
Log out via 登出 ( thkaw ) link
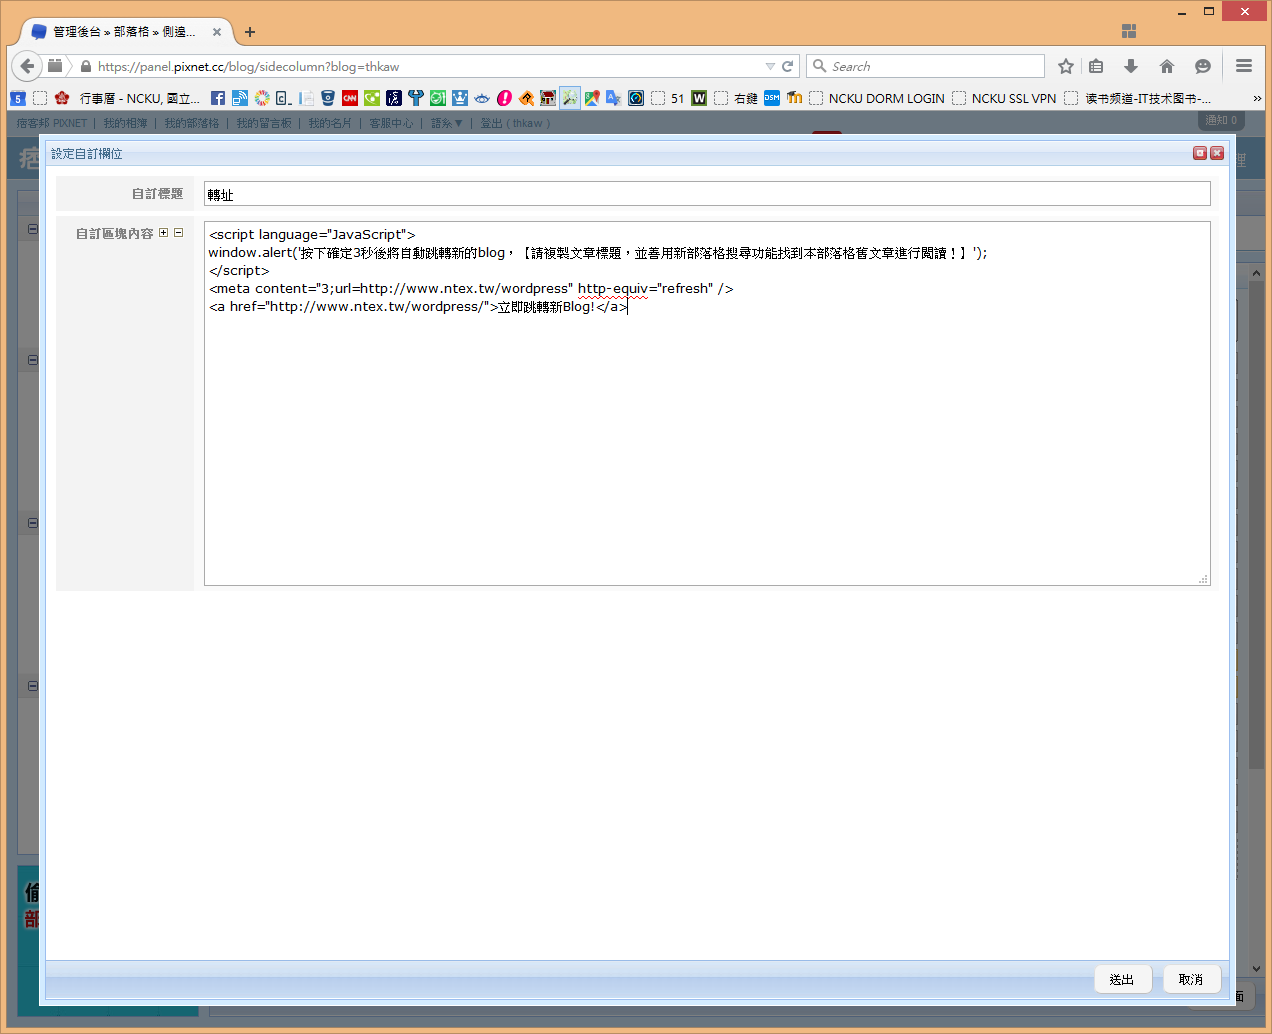coord(515,123)
